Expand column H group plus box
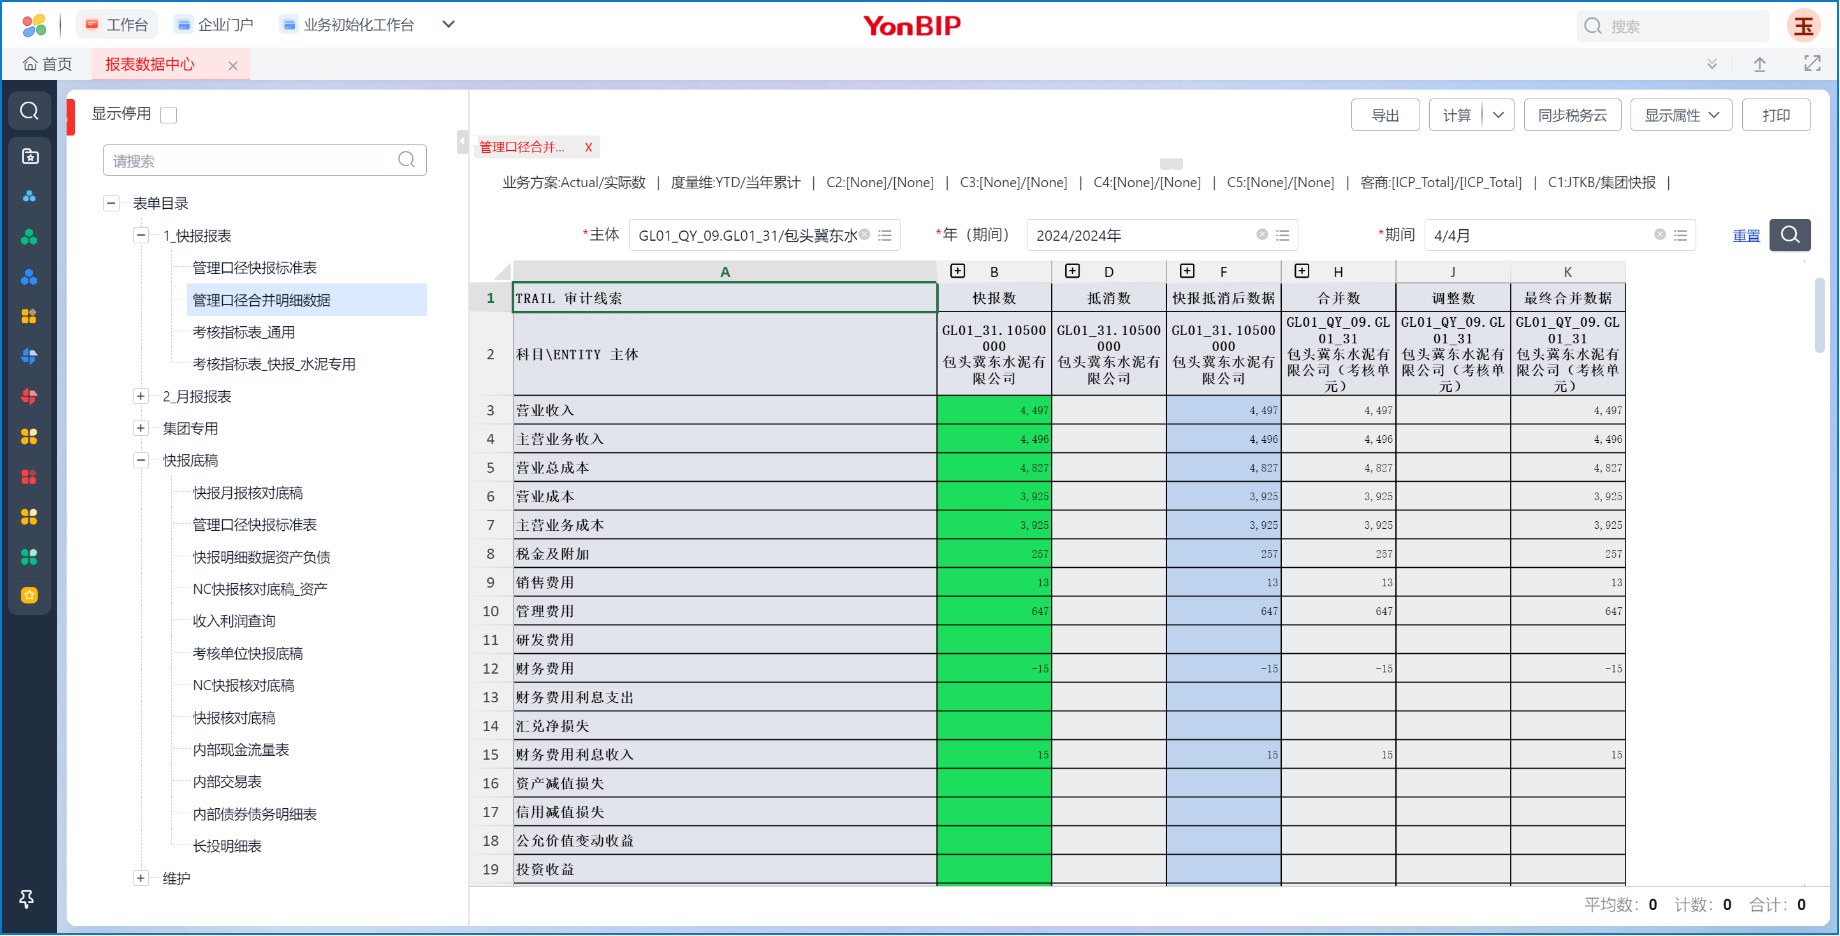The width and height of the screenshot is (1840, 936). tap(1301, 271)
